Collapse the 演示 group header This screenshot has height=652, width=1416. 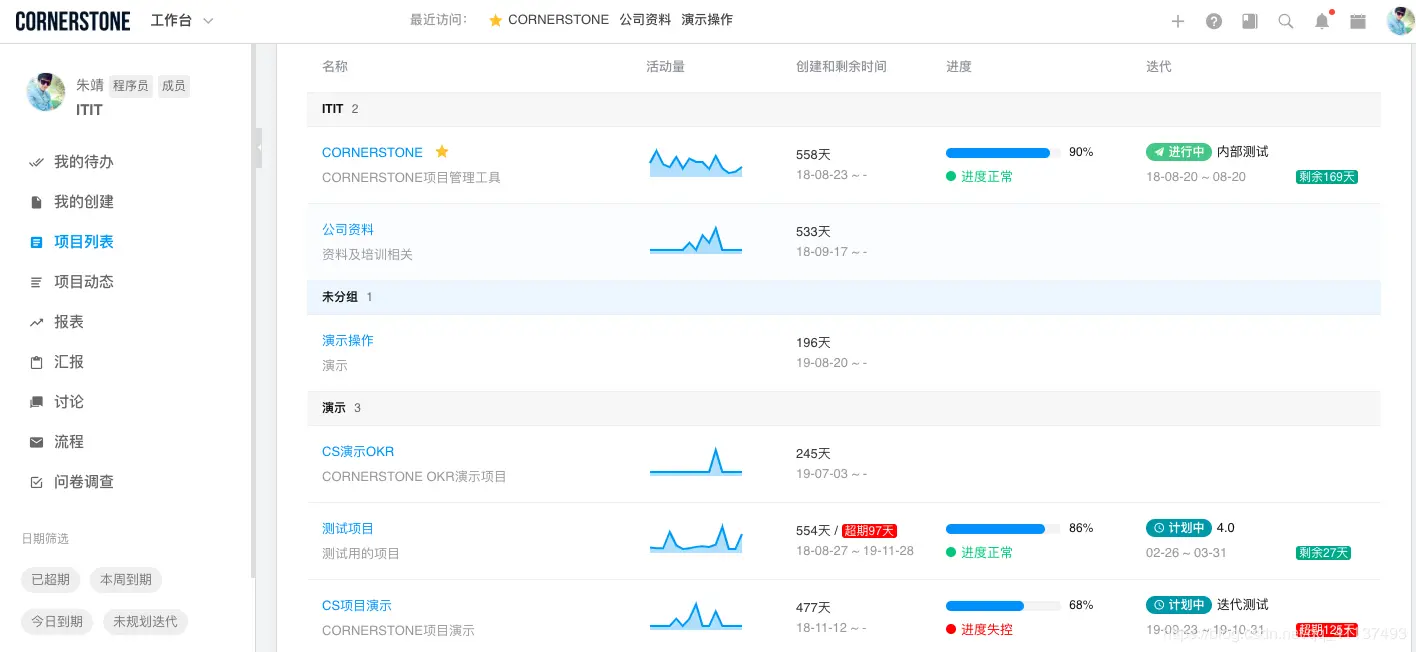333,407
